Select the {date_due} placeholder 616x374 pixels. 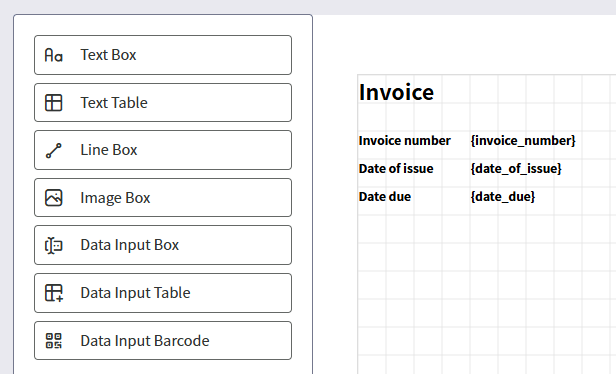tap(503, 196)
